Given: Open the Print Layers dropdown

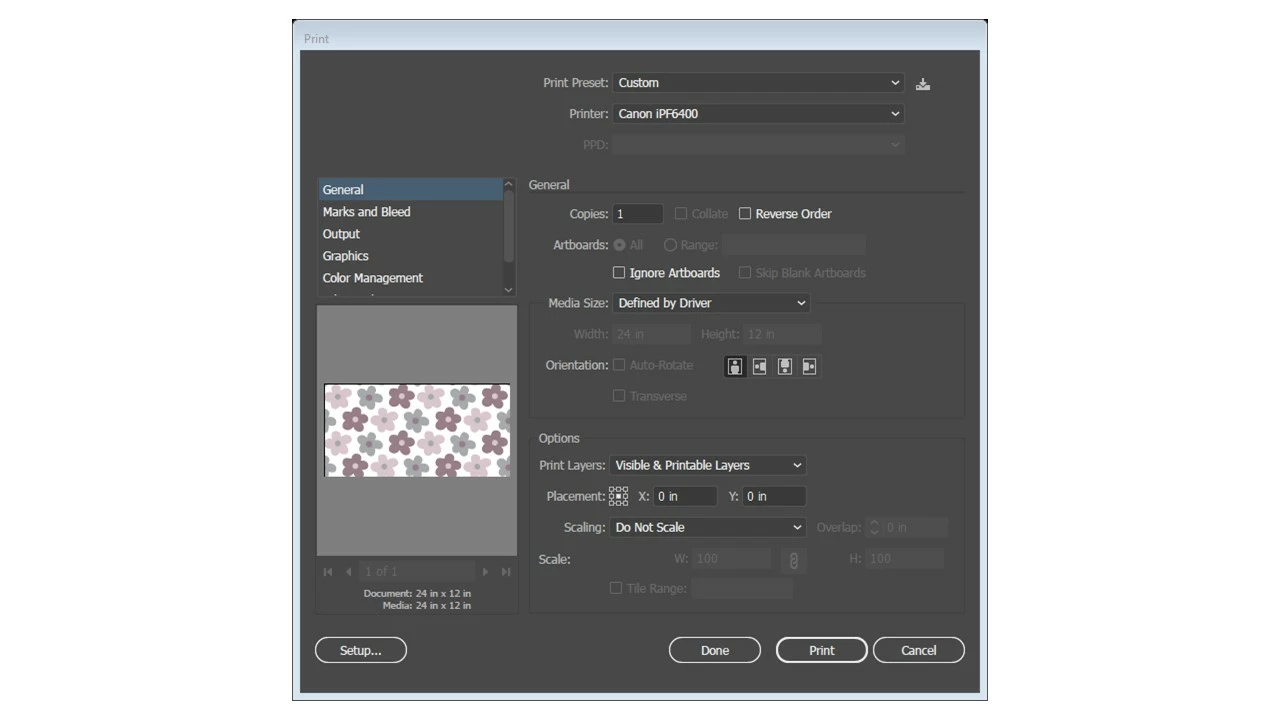Looking at the screenshot, I should click(708, 465).
